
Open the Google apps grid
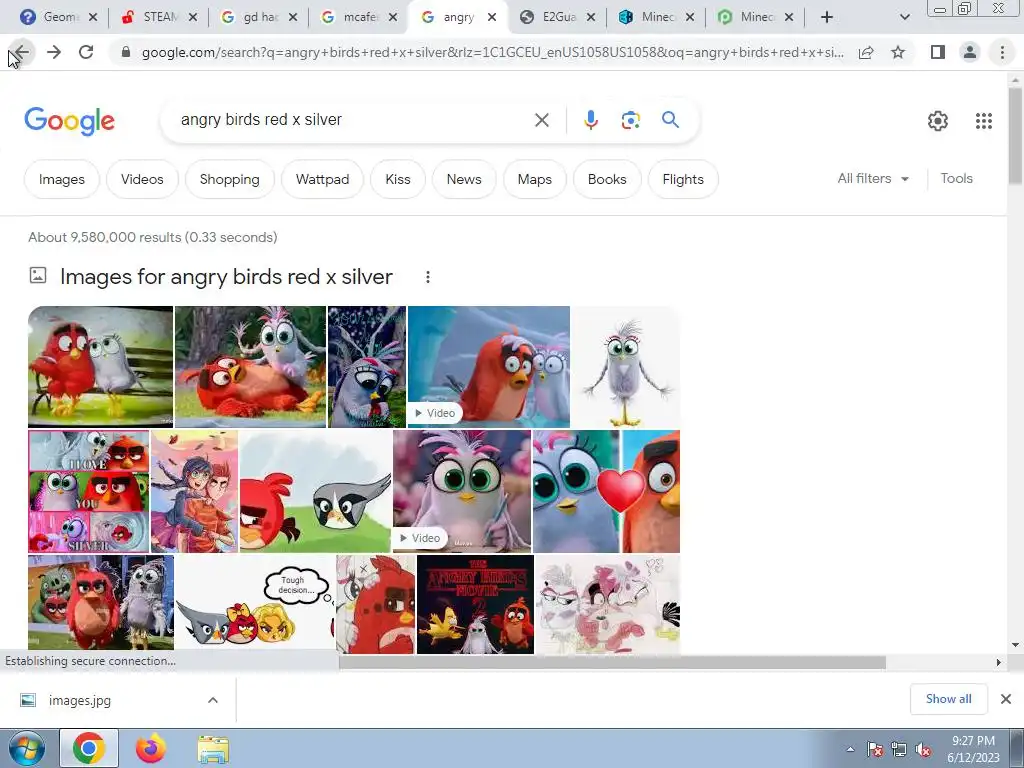pyautogui.click(x=984, y=121)
